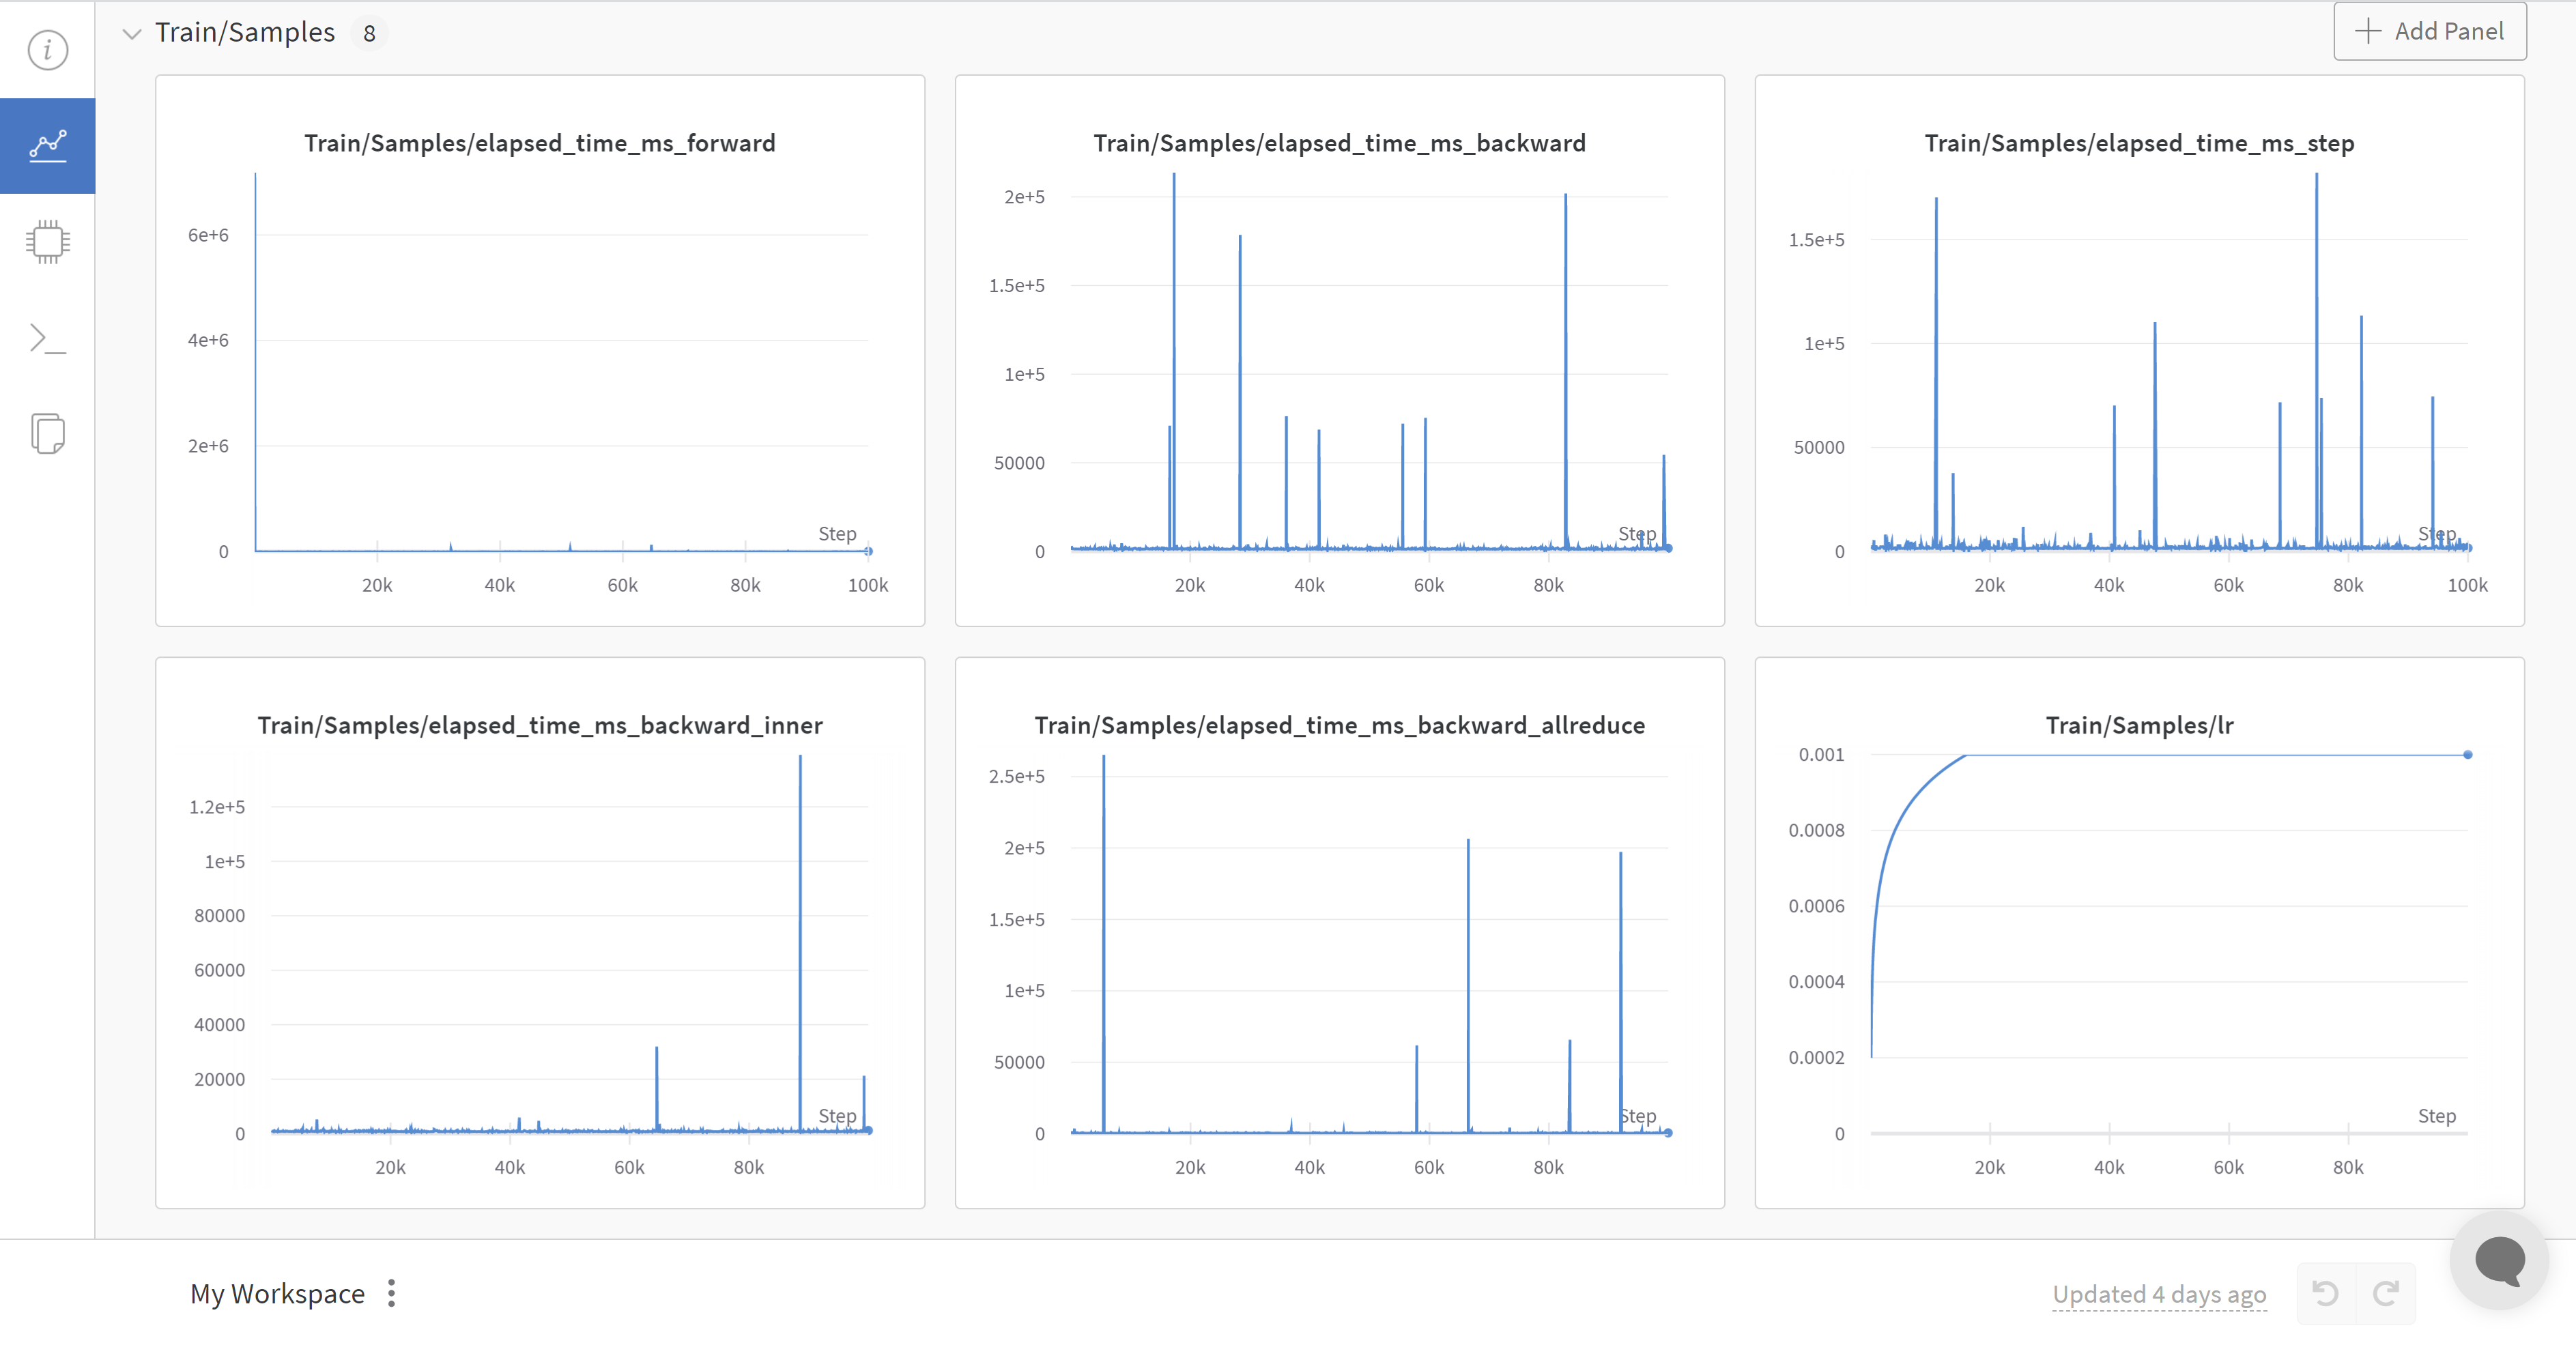Click the undo workspace changes icon
The height and width of the screenshot is (1345, 2576).
pyautogui.click(x=2326, y=1294)
